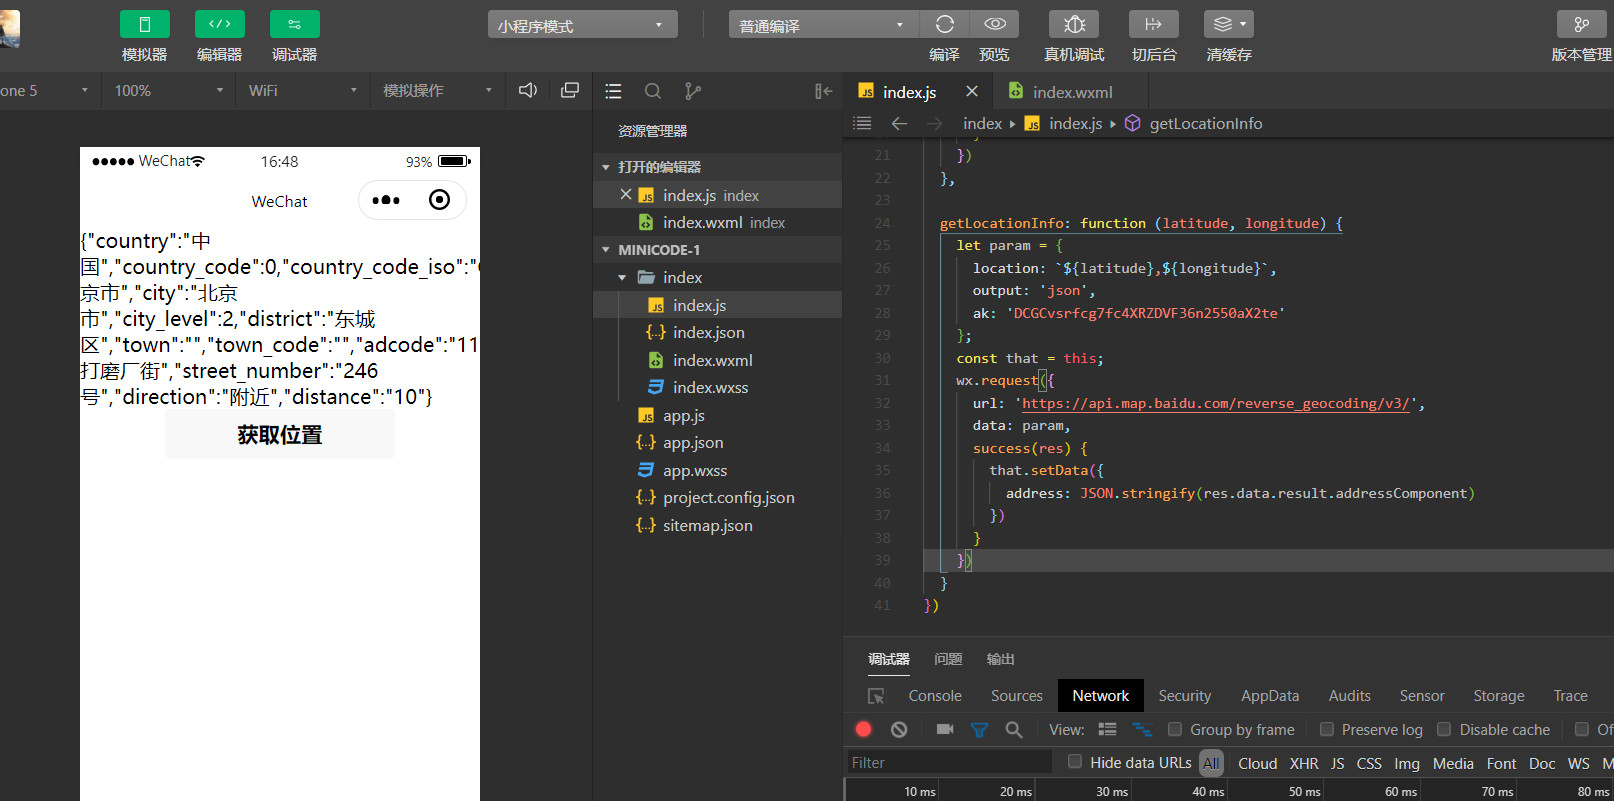Close the index.js editor tab
This screenshot has width=1614, height=801.
point(971,91)
